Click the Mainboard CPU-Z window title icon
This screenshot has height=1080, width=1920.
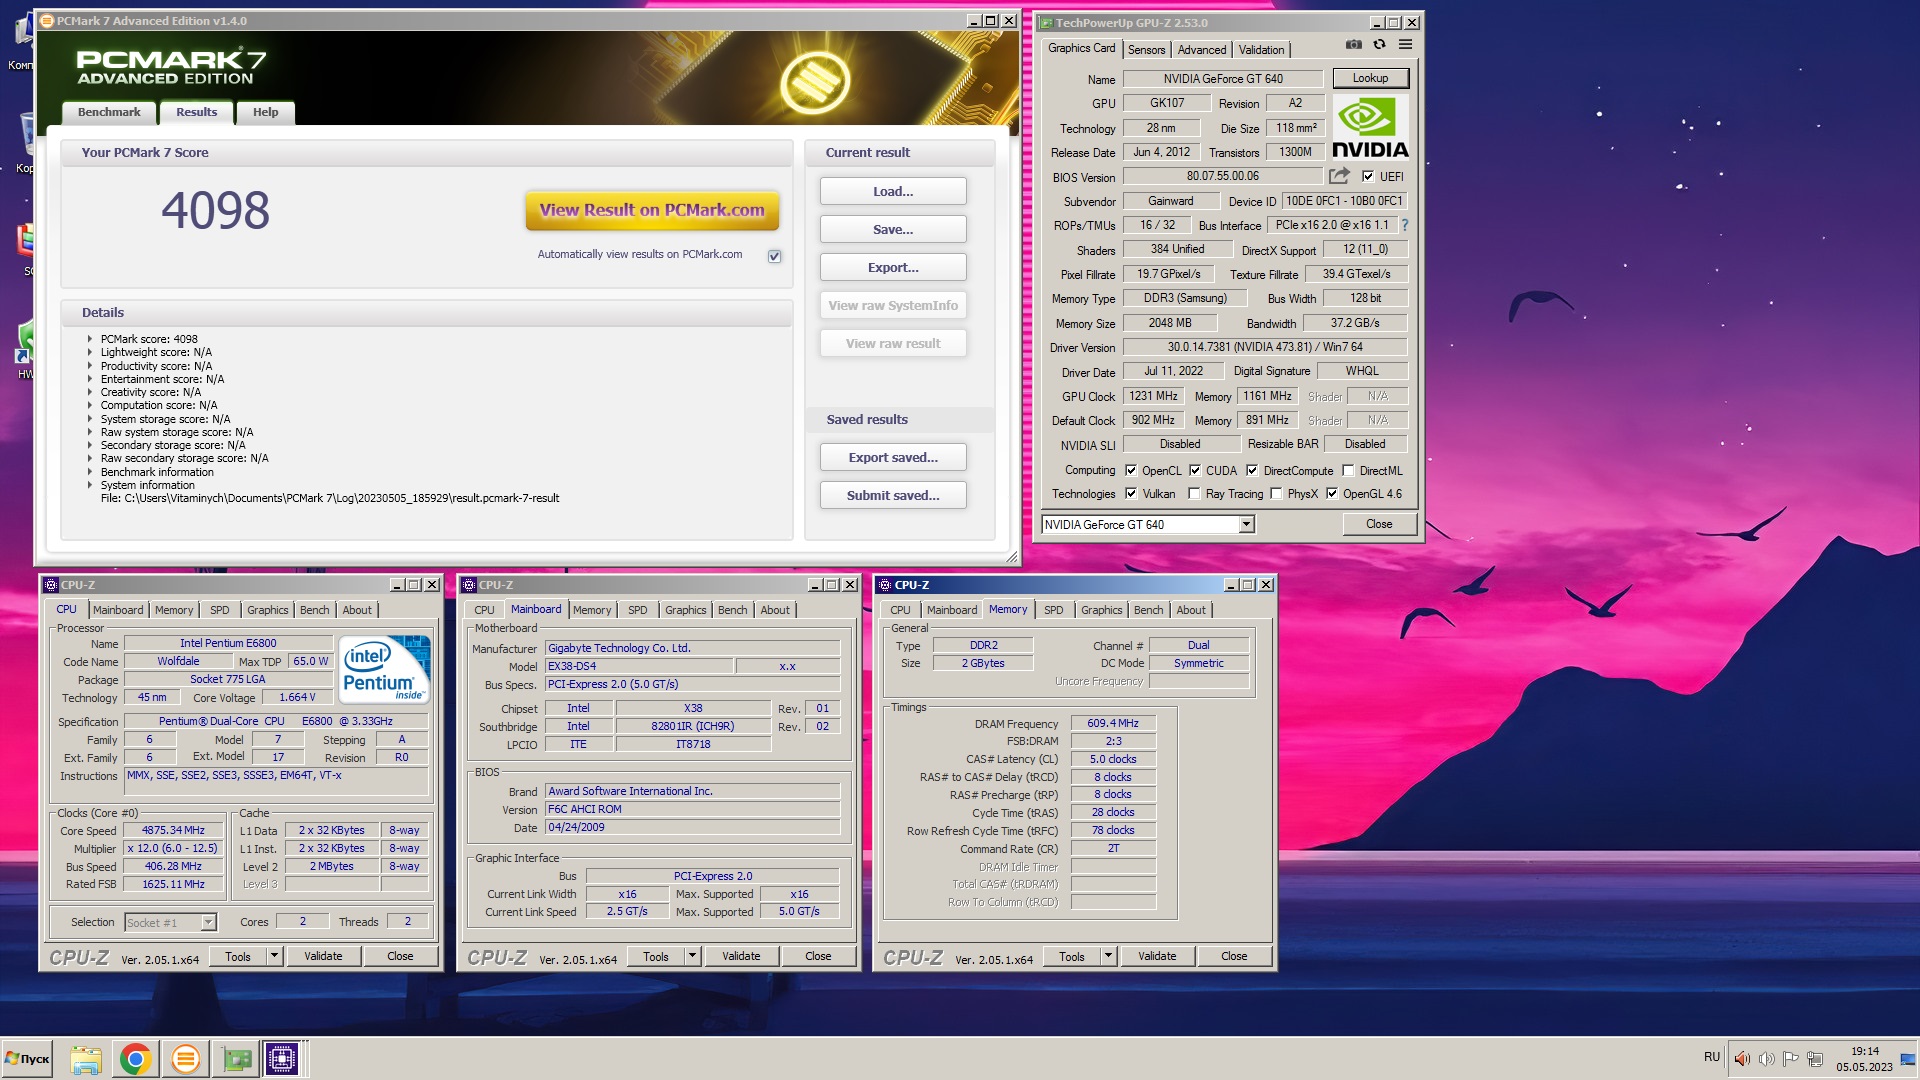469,585
